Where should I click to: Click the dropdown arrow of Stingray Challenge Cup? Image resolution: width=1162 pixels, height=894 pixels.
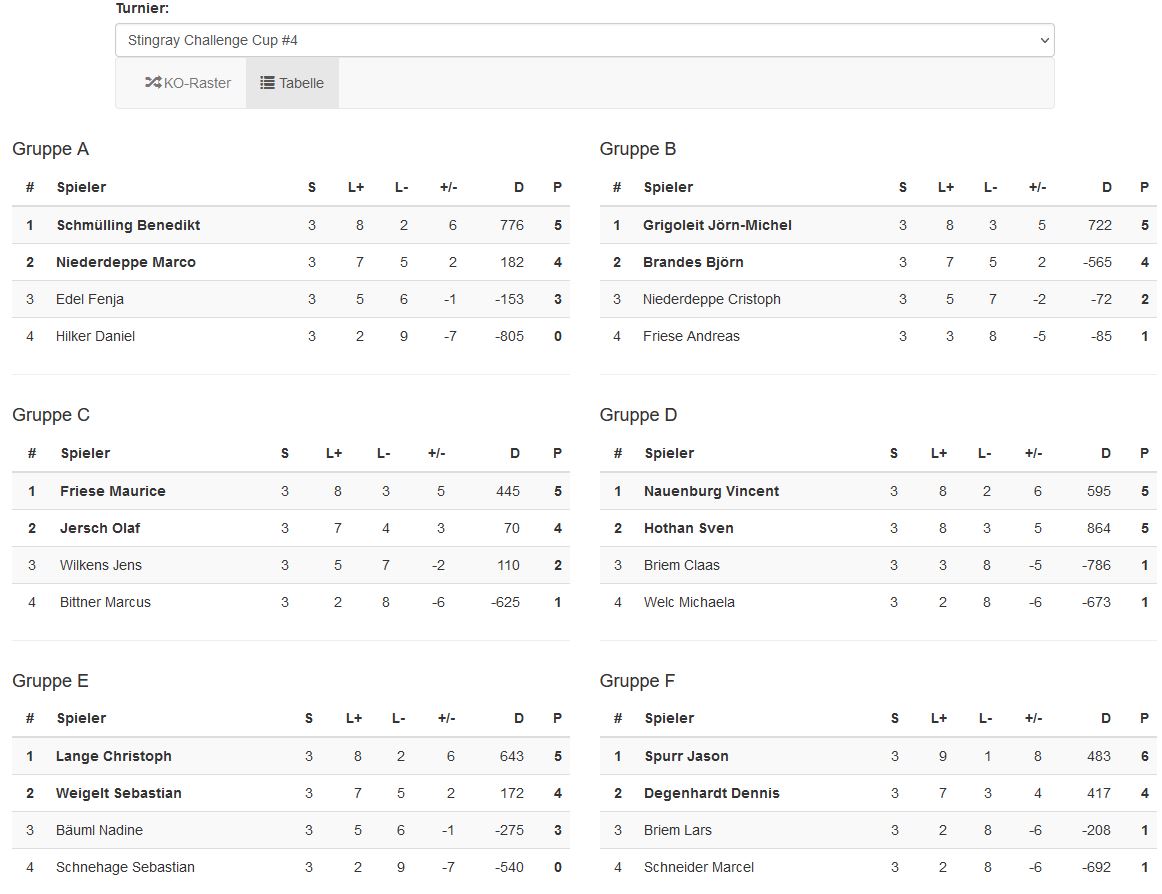(x=1044, y=41)
